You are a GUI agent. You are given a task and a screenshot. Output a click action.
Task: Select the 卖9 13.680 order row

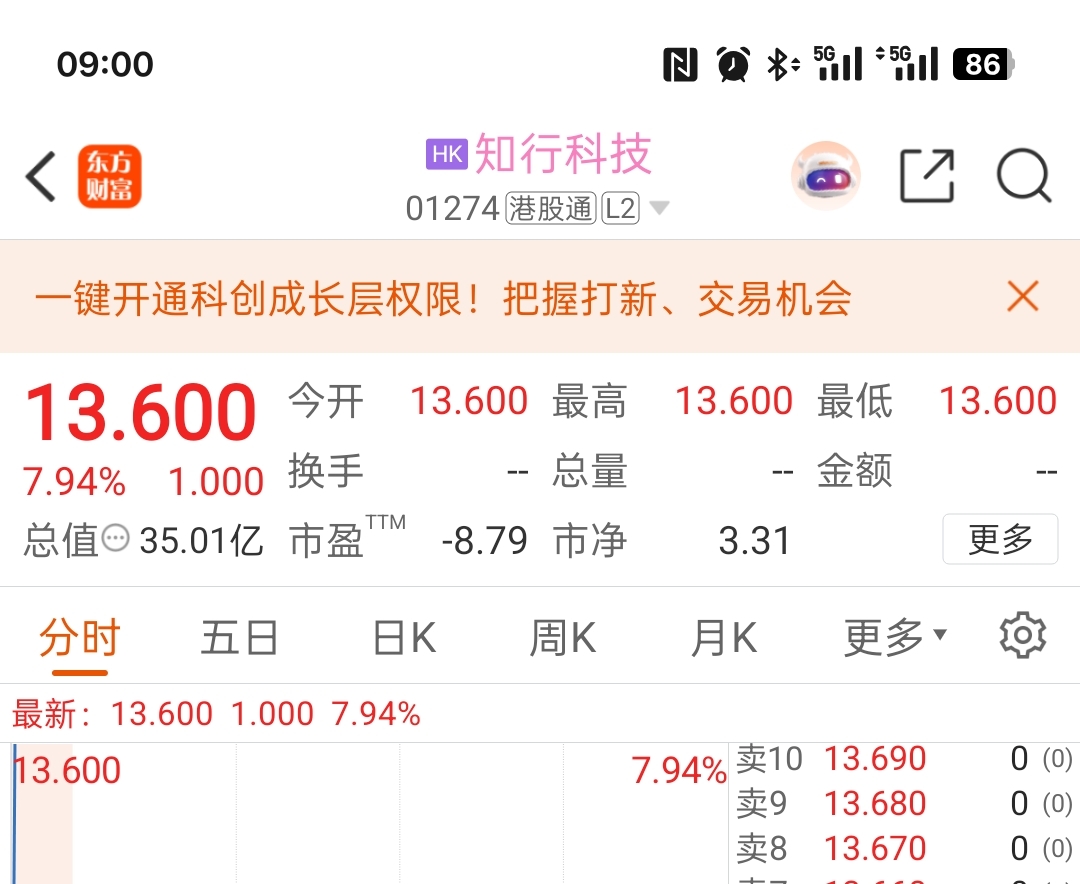tap(904, 803)
